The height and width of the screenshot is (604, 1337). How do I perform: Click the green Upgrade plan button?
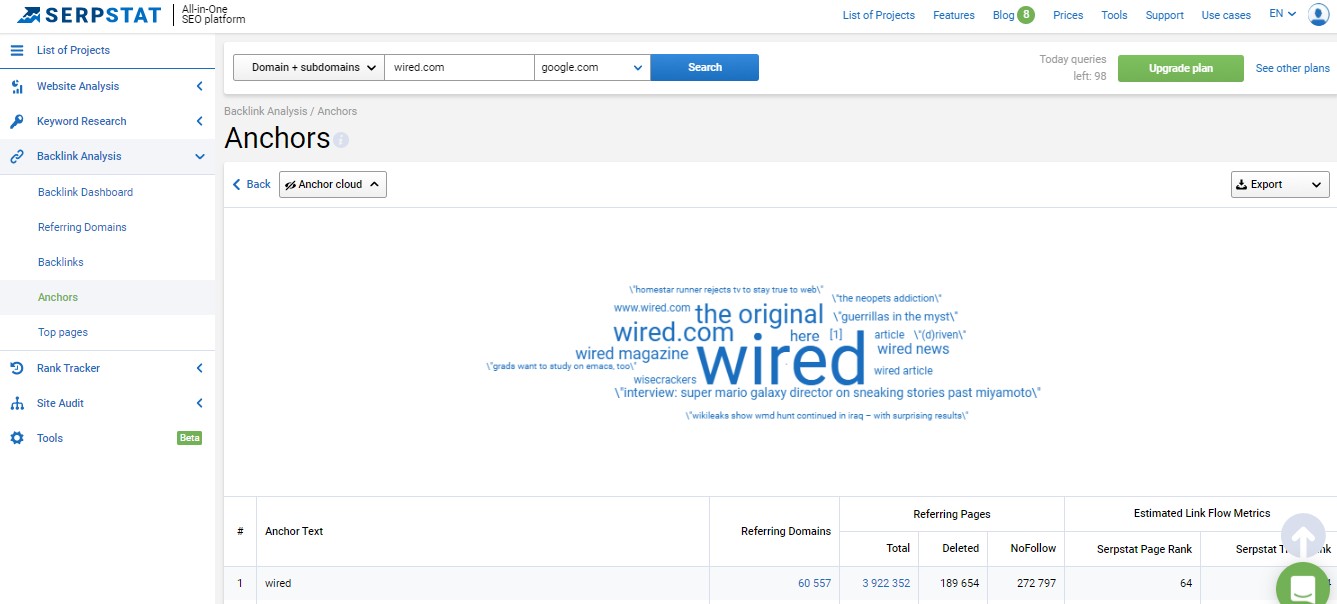(1181, 68)
